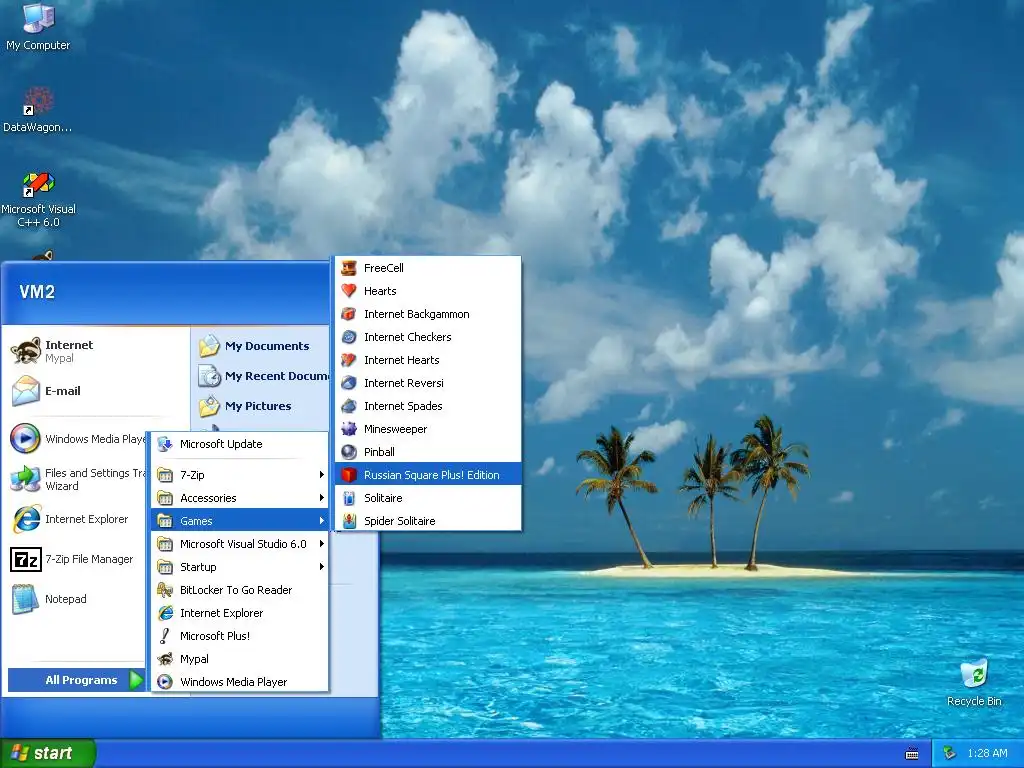The width and height of the screenshot is (1024, 768).
Task: Open Windows Media Player in recent list
Action: (77, 439)
